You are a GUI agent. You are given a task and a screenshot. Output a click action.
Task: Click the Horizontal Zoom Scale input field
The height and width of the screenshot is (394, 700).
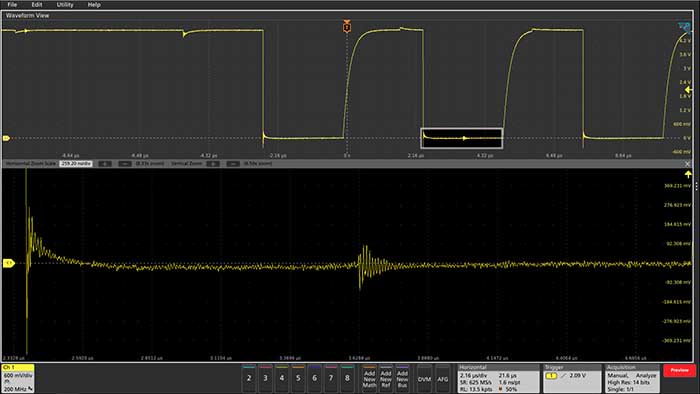coord(76,164)
